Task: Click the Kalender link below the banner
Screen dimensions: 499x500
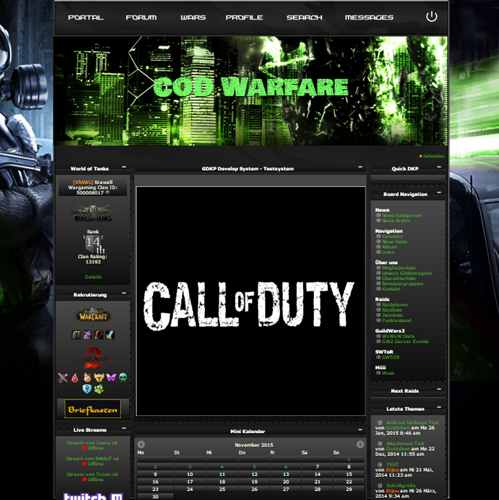Action: (434, 156)
